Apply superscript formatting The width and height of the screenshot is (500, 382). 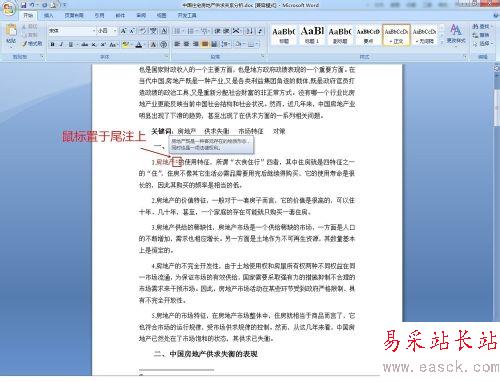103,44
